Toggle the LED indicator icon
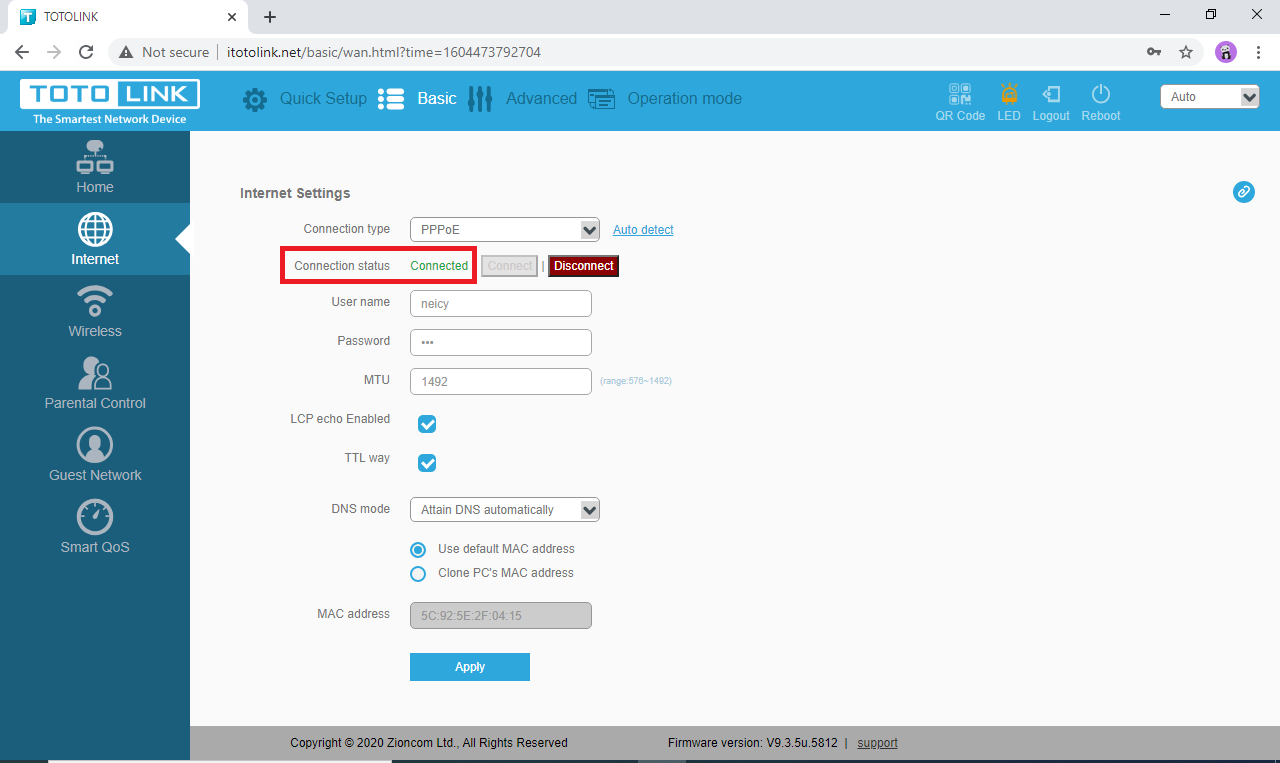Image resolution: width=1280 pixels, height=763 pixels. click(x=1009, y=95)
